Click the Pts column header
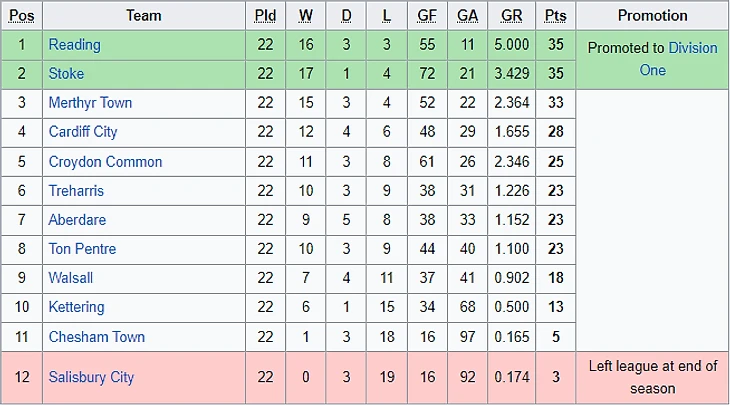The width and height of the screenshot is (730, 405). pos(555,16)
